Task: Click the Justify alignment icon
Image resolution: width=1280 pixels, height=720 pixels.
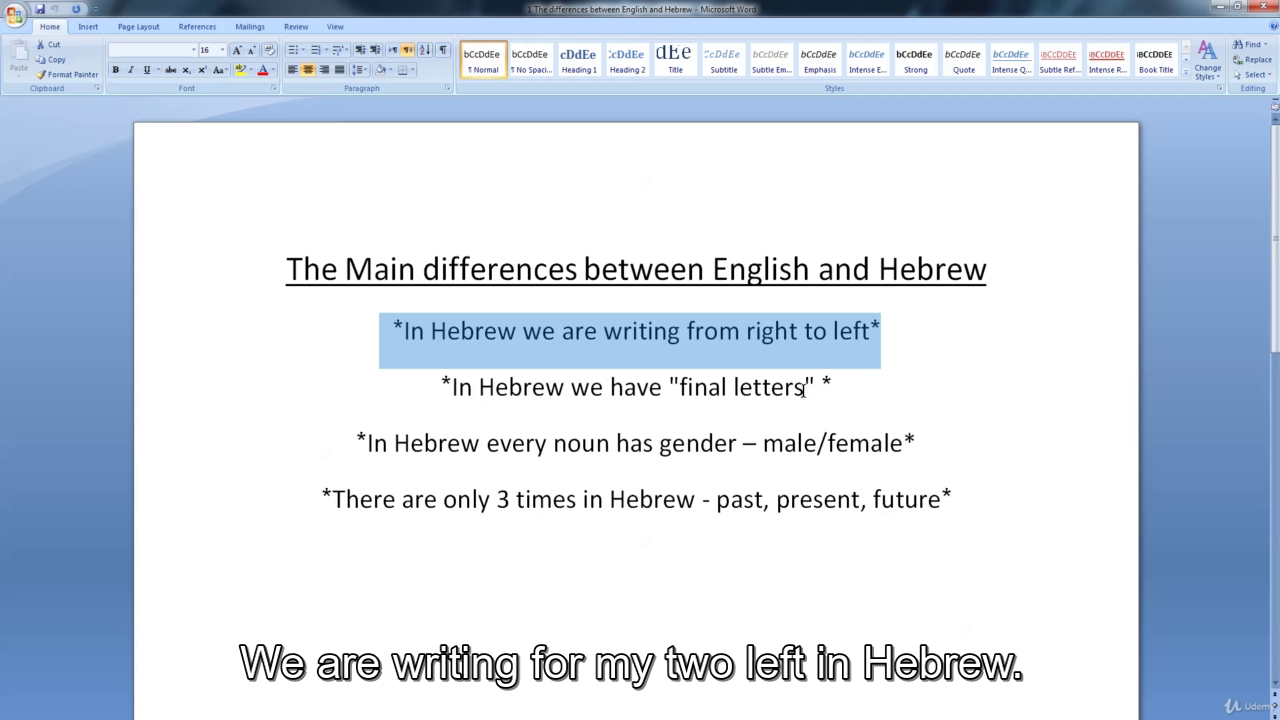Action: [x=339, y=70]
